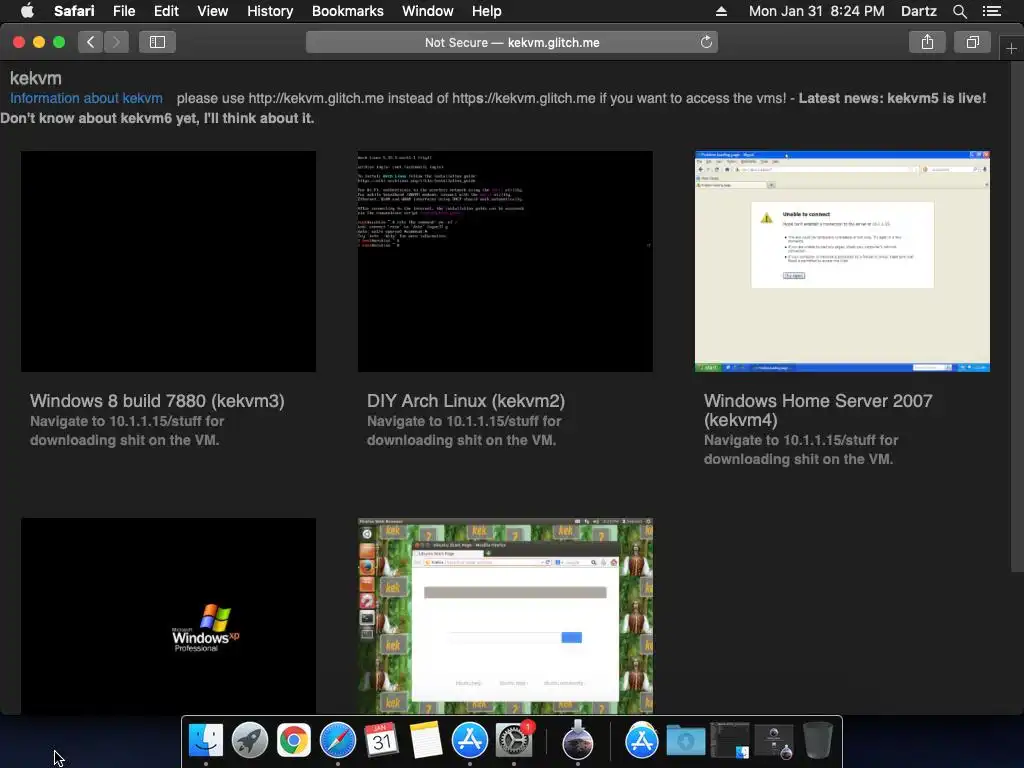Image resolution: width=1024 pixels, height=768 pixels.
Task: Click 'Latest news: kekvm5 is live!' text
Action: point(892,98)
